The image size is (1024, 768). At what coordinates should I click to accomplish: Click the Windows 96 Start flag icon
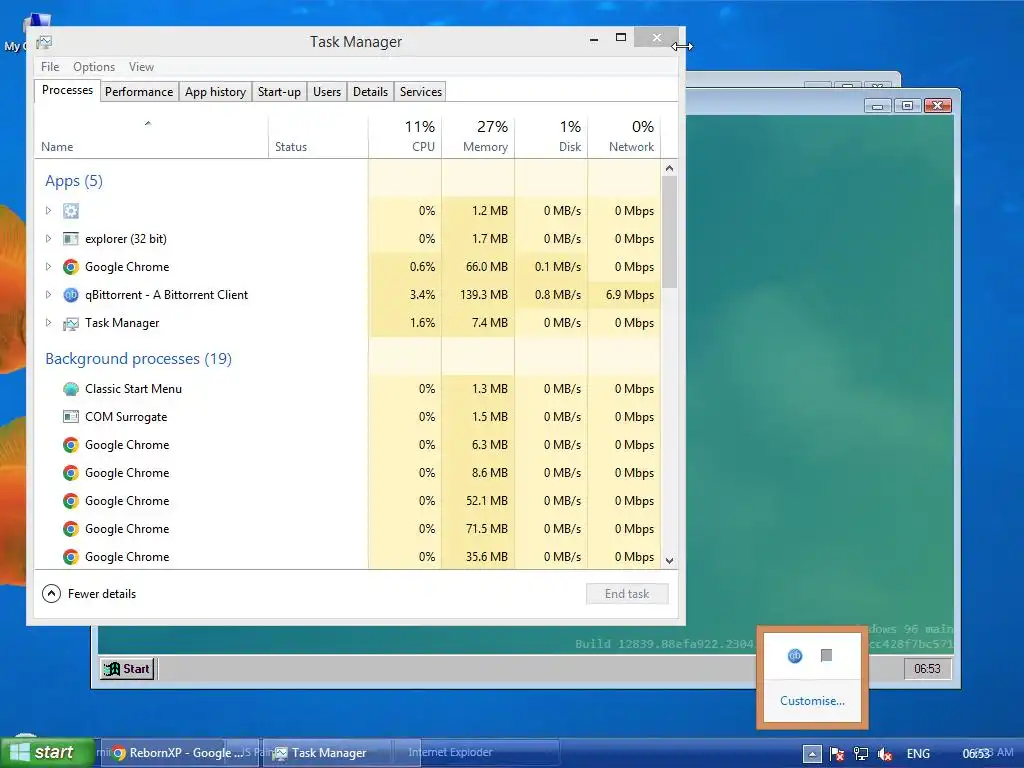112,669
